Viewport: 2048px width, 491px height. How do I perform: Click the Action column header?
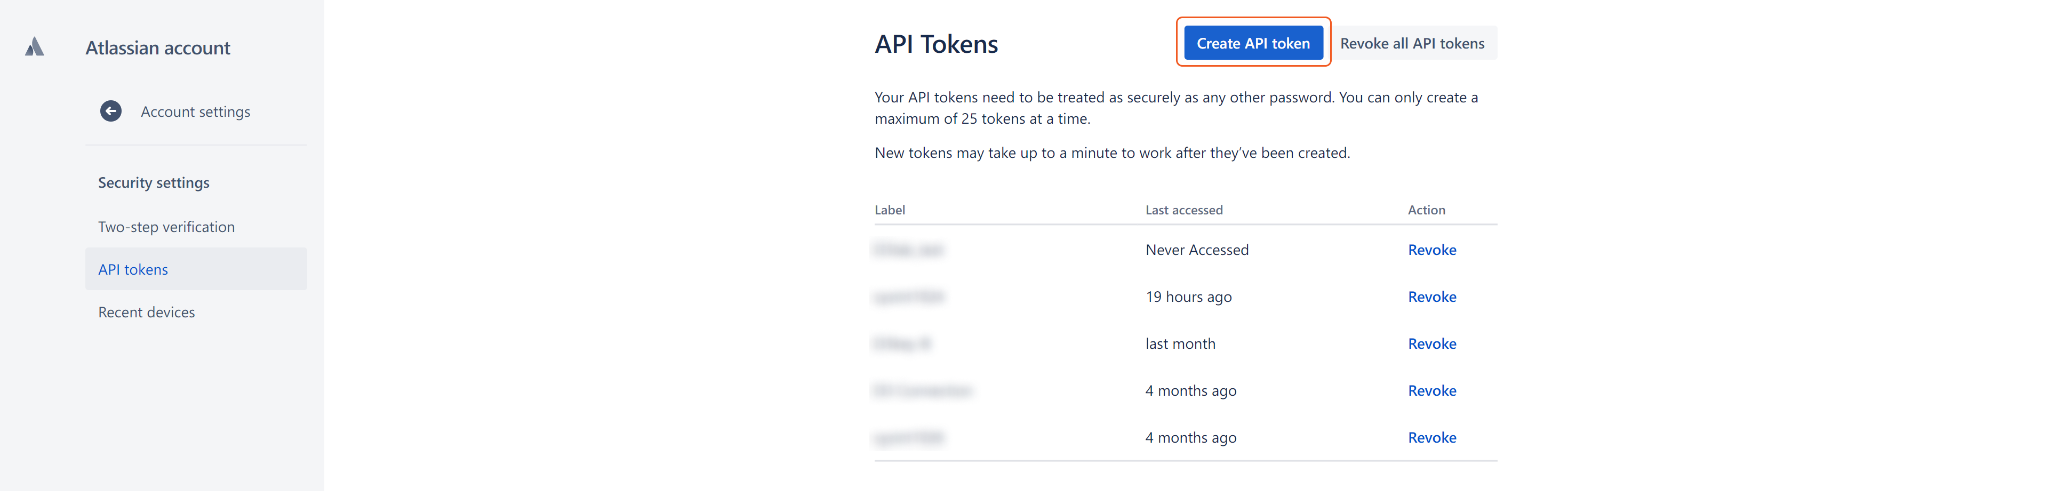[1426, 210]
